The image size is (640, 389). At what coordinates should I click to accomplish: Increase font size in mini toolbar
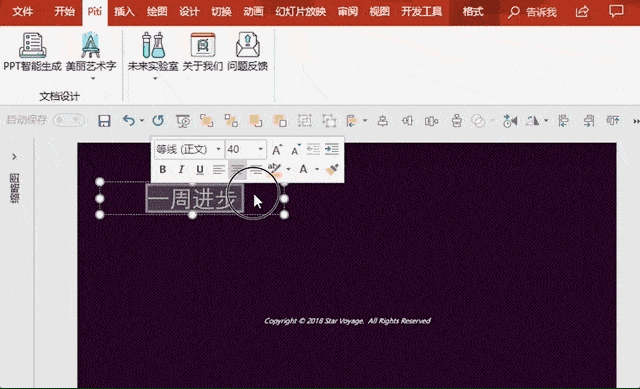[277, 150]
